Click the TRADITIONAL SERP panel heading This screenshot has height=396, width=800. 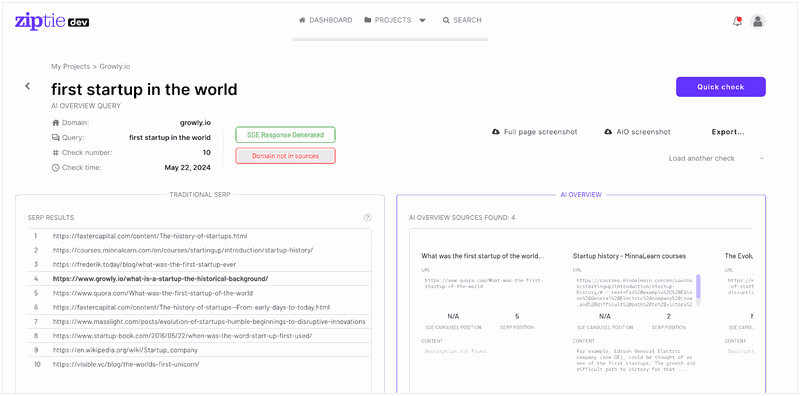point(200,194)
